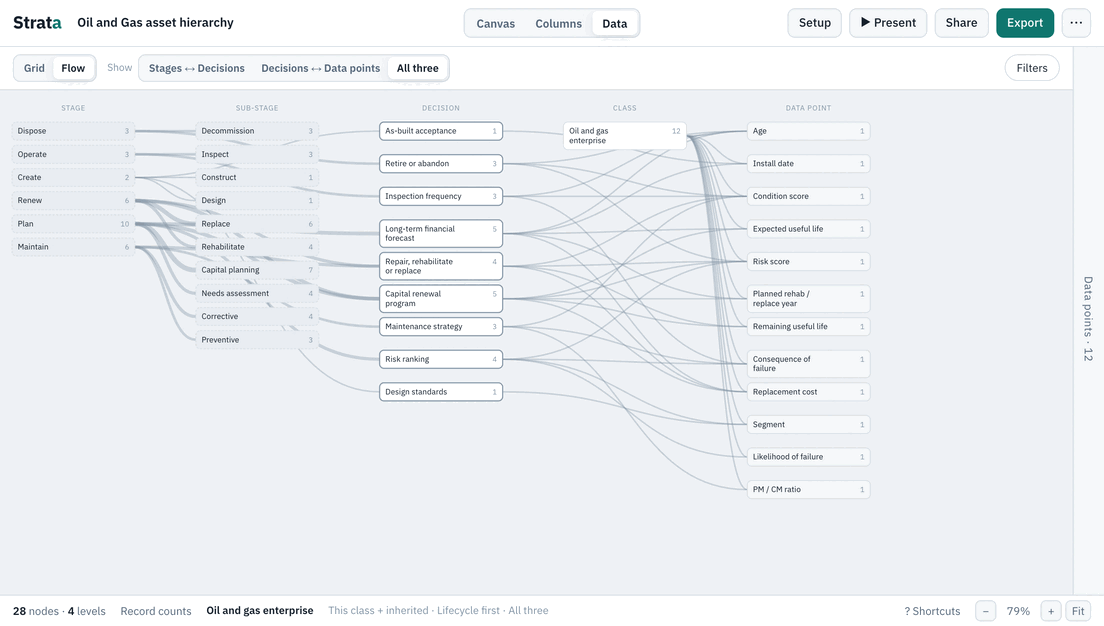Screen dimensions: 1104x626
Task: Expand the Data points side panel
Action: pyautogui.click(x=1088, y=319)
